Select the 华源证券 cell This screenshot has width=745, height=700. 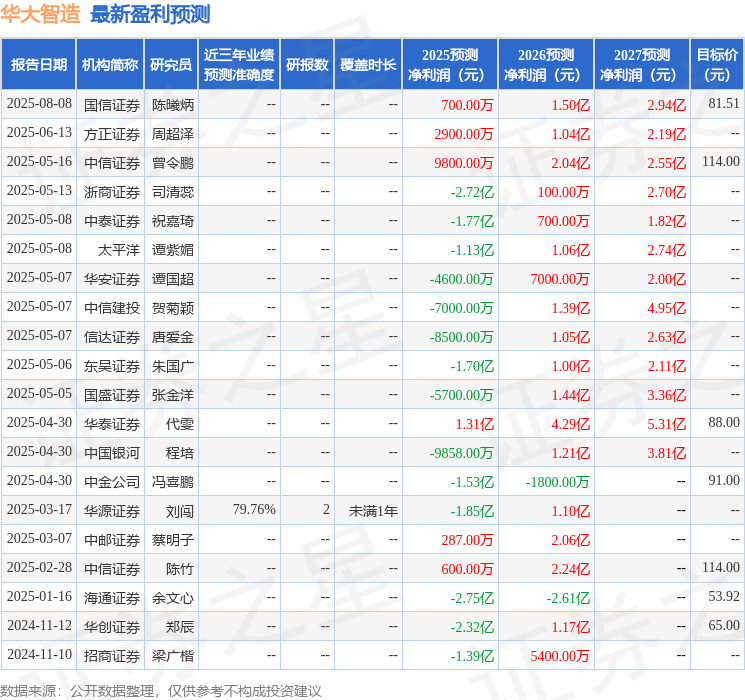112,511
